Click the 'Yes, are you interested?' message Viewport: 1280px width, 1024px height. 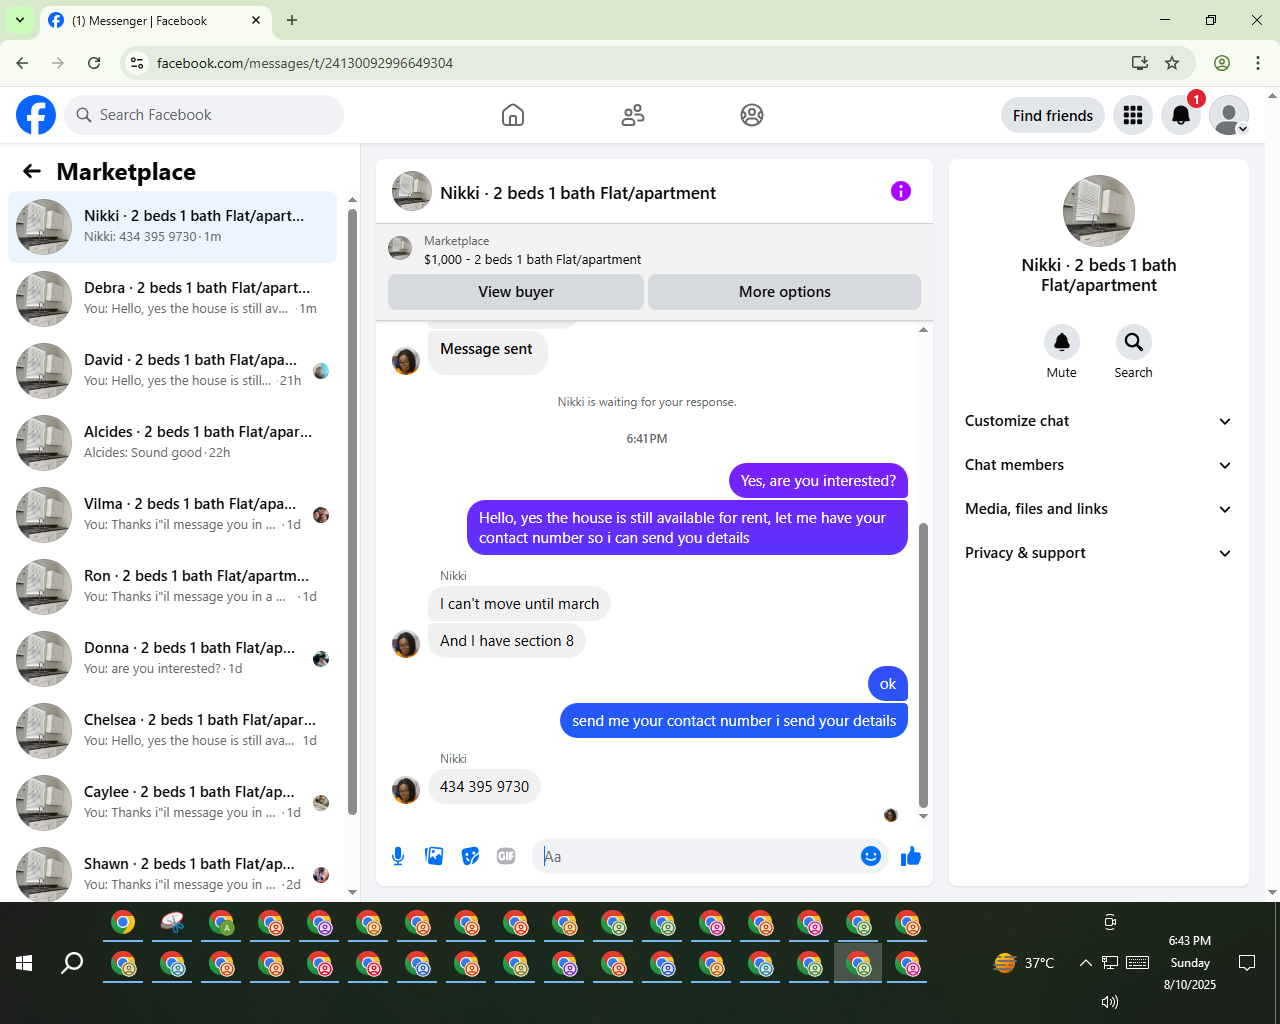[x=818, y=481]
